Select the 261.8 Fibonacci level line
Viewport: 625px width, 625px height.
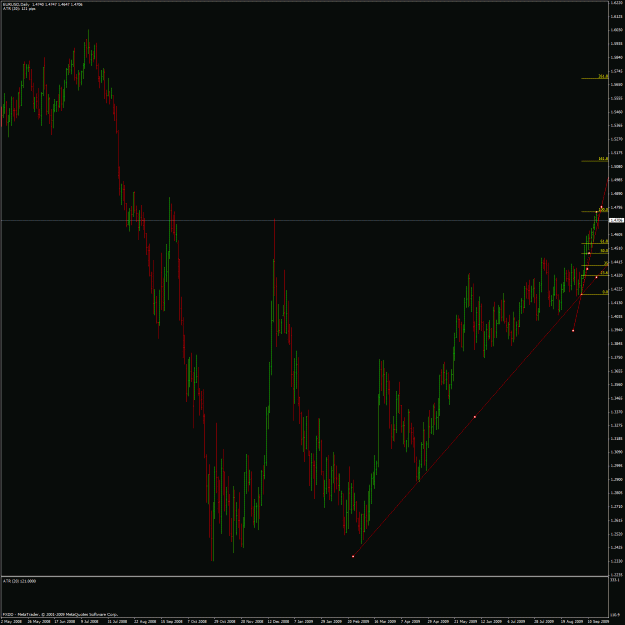pos(594,78)
